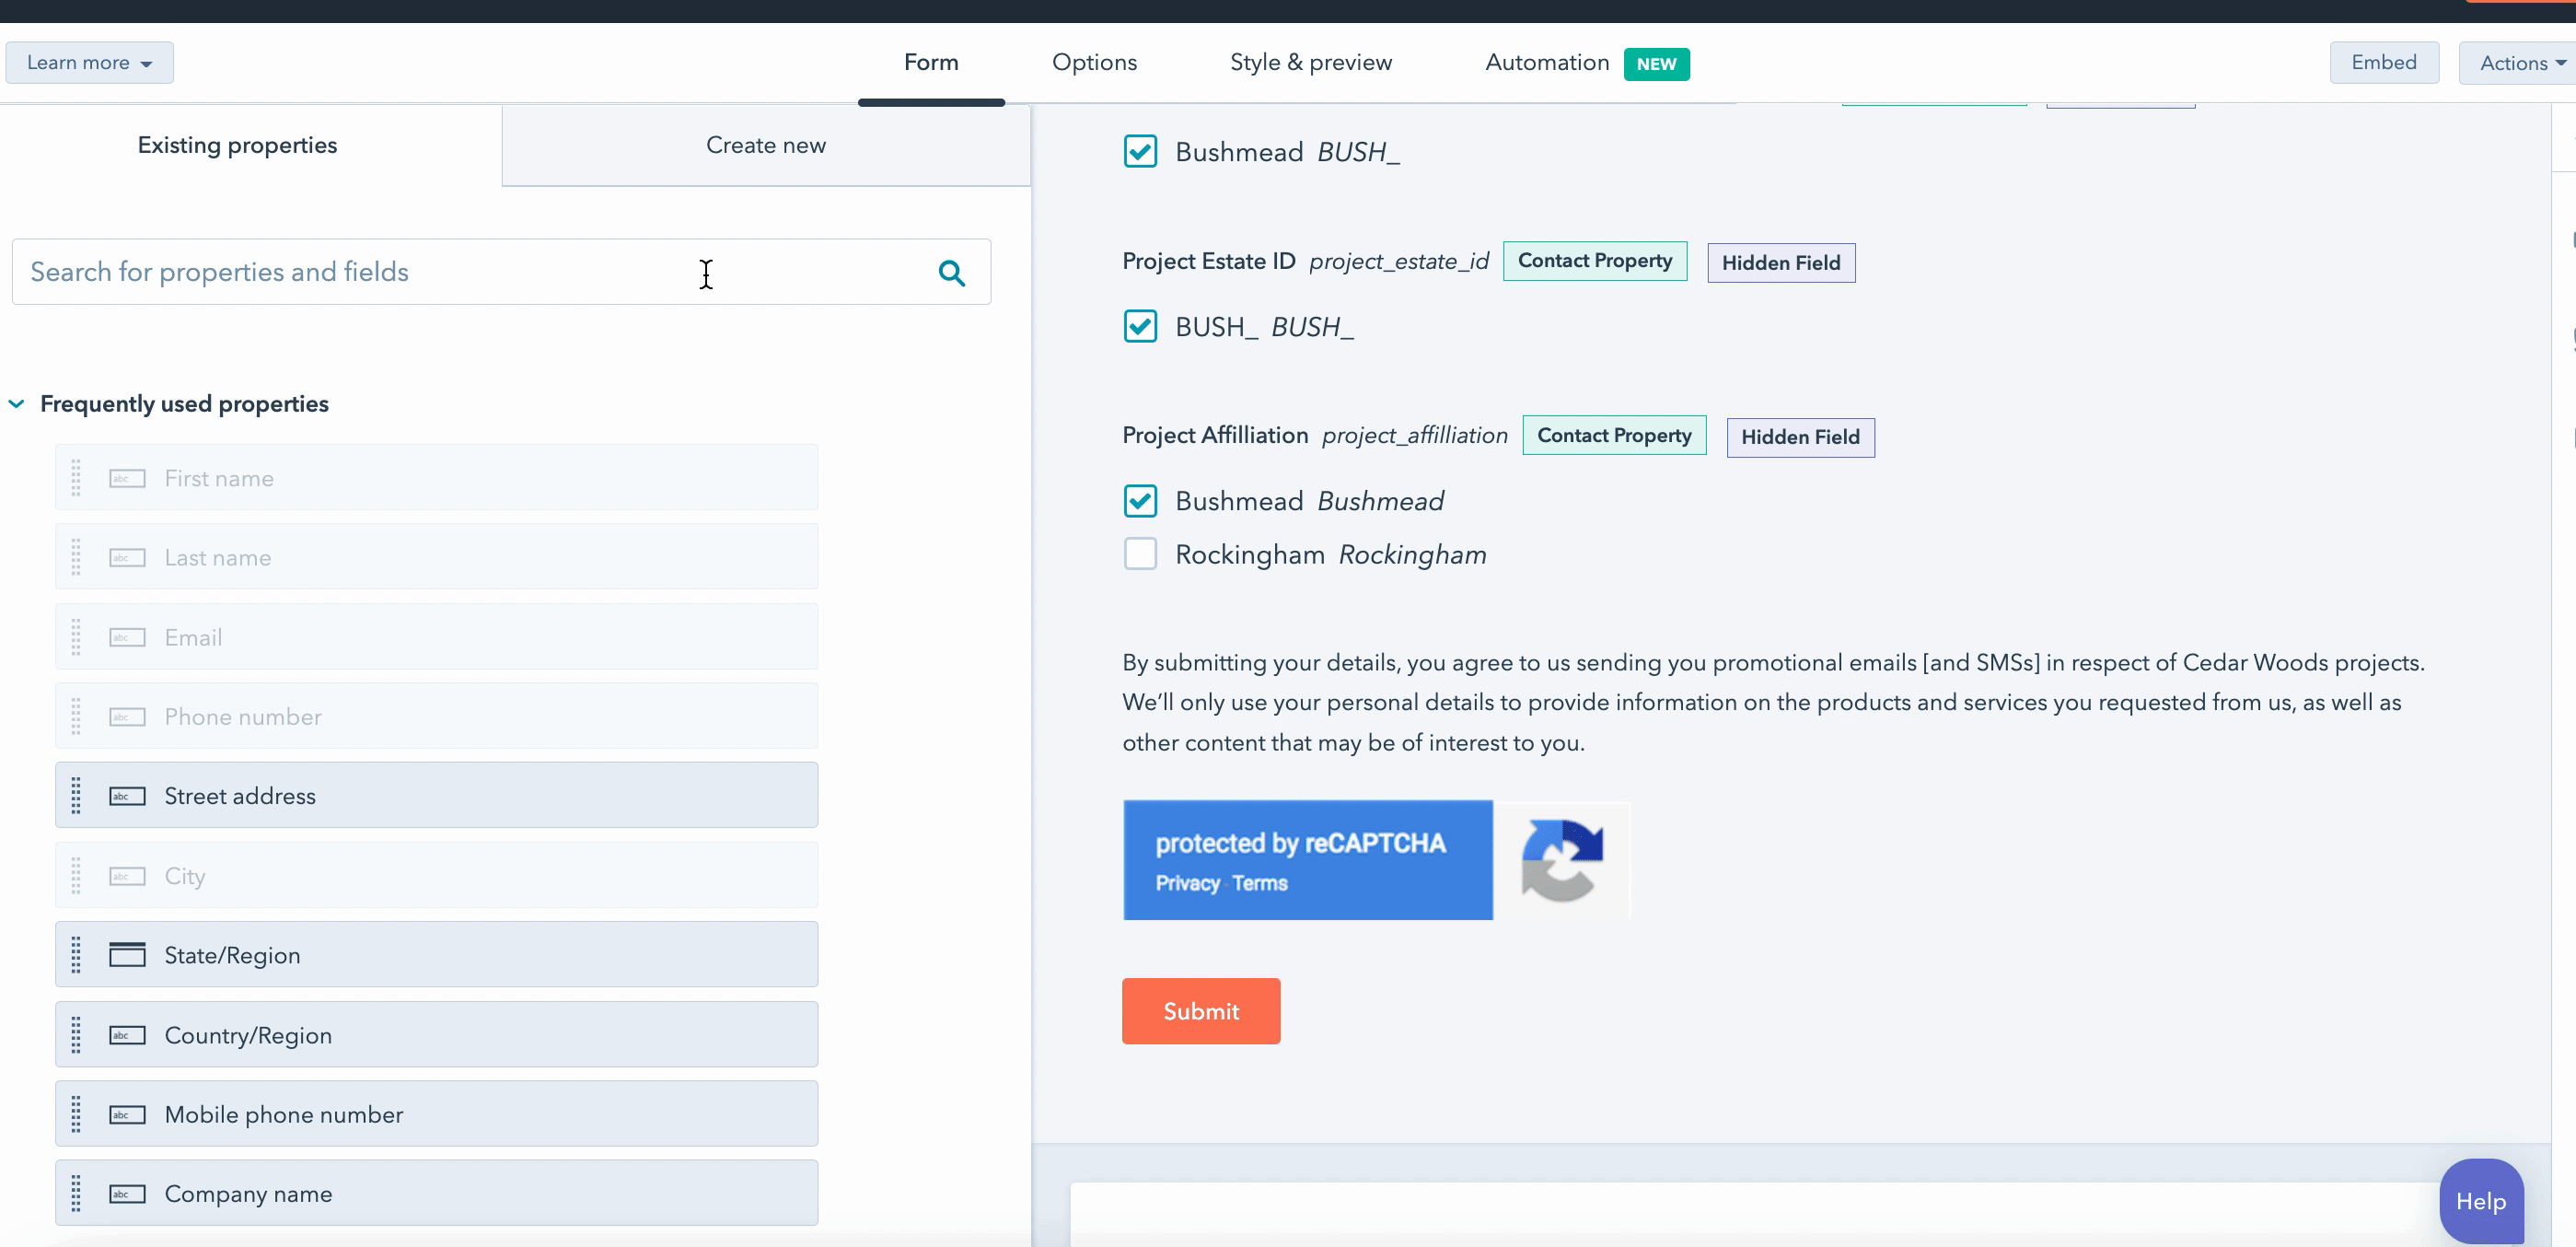Click text field icon beside Phone number

coord(127,716)
